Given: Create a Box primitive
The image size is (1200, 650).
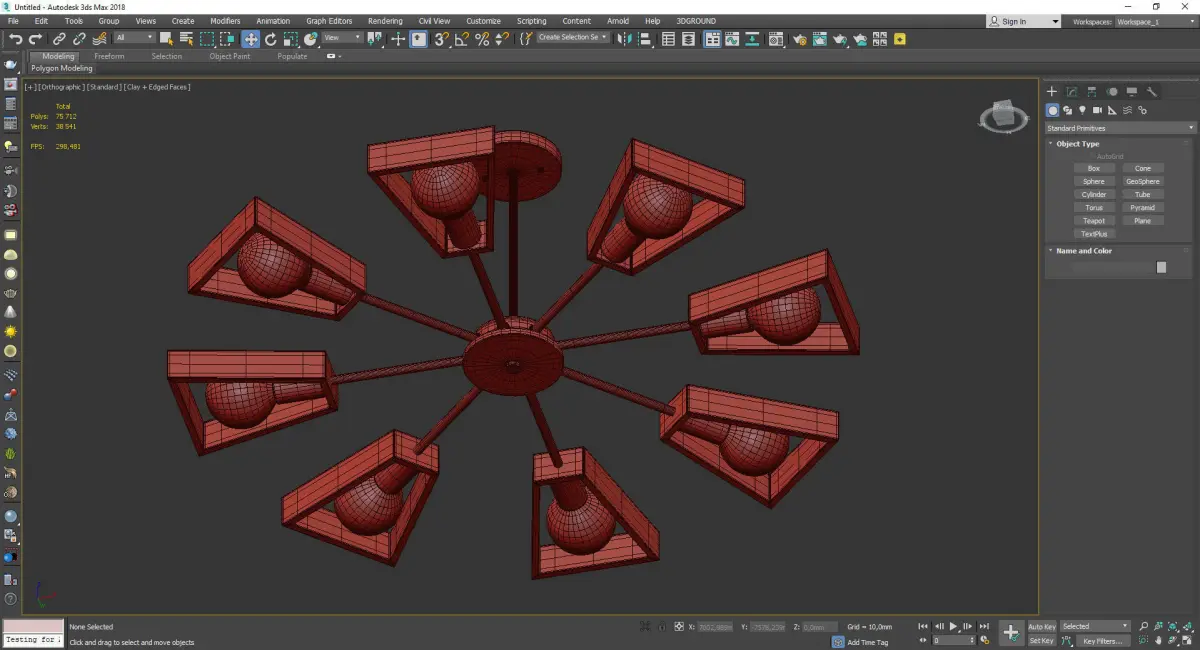Looking at the screenshot, I should pos(1094,169).
